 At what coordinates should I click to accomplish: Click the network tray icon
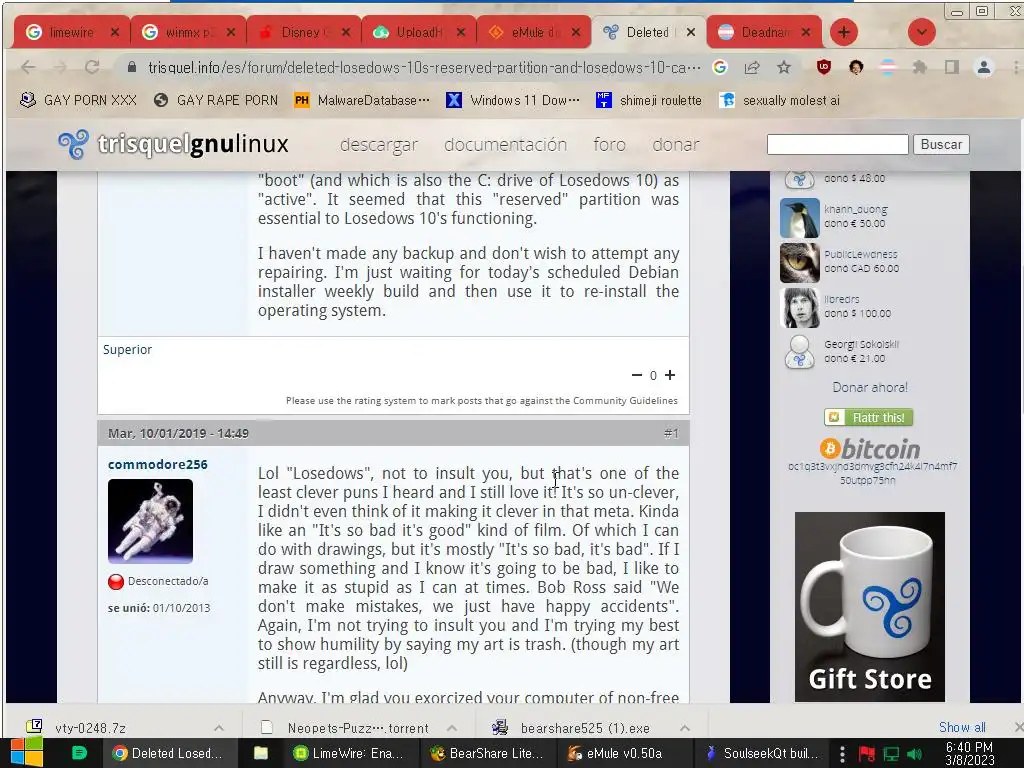891,754
